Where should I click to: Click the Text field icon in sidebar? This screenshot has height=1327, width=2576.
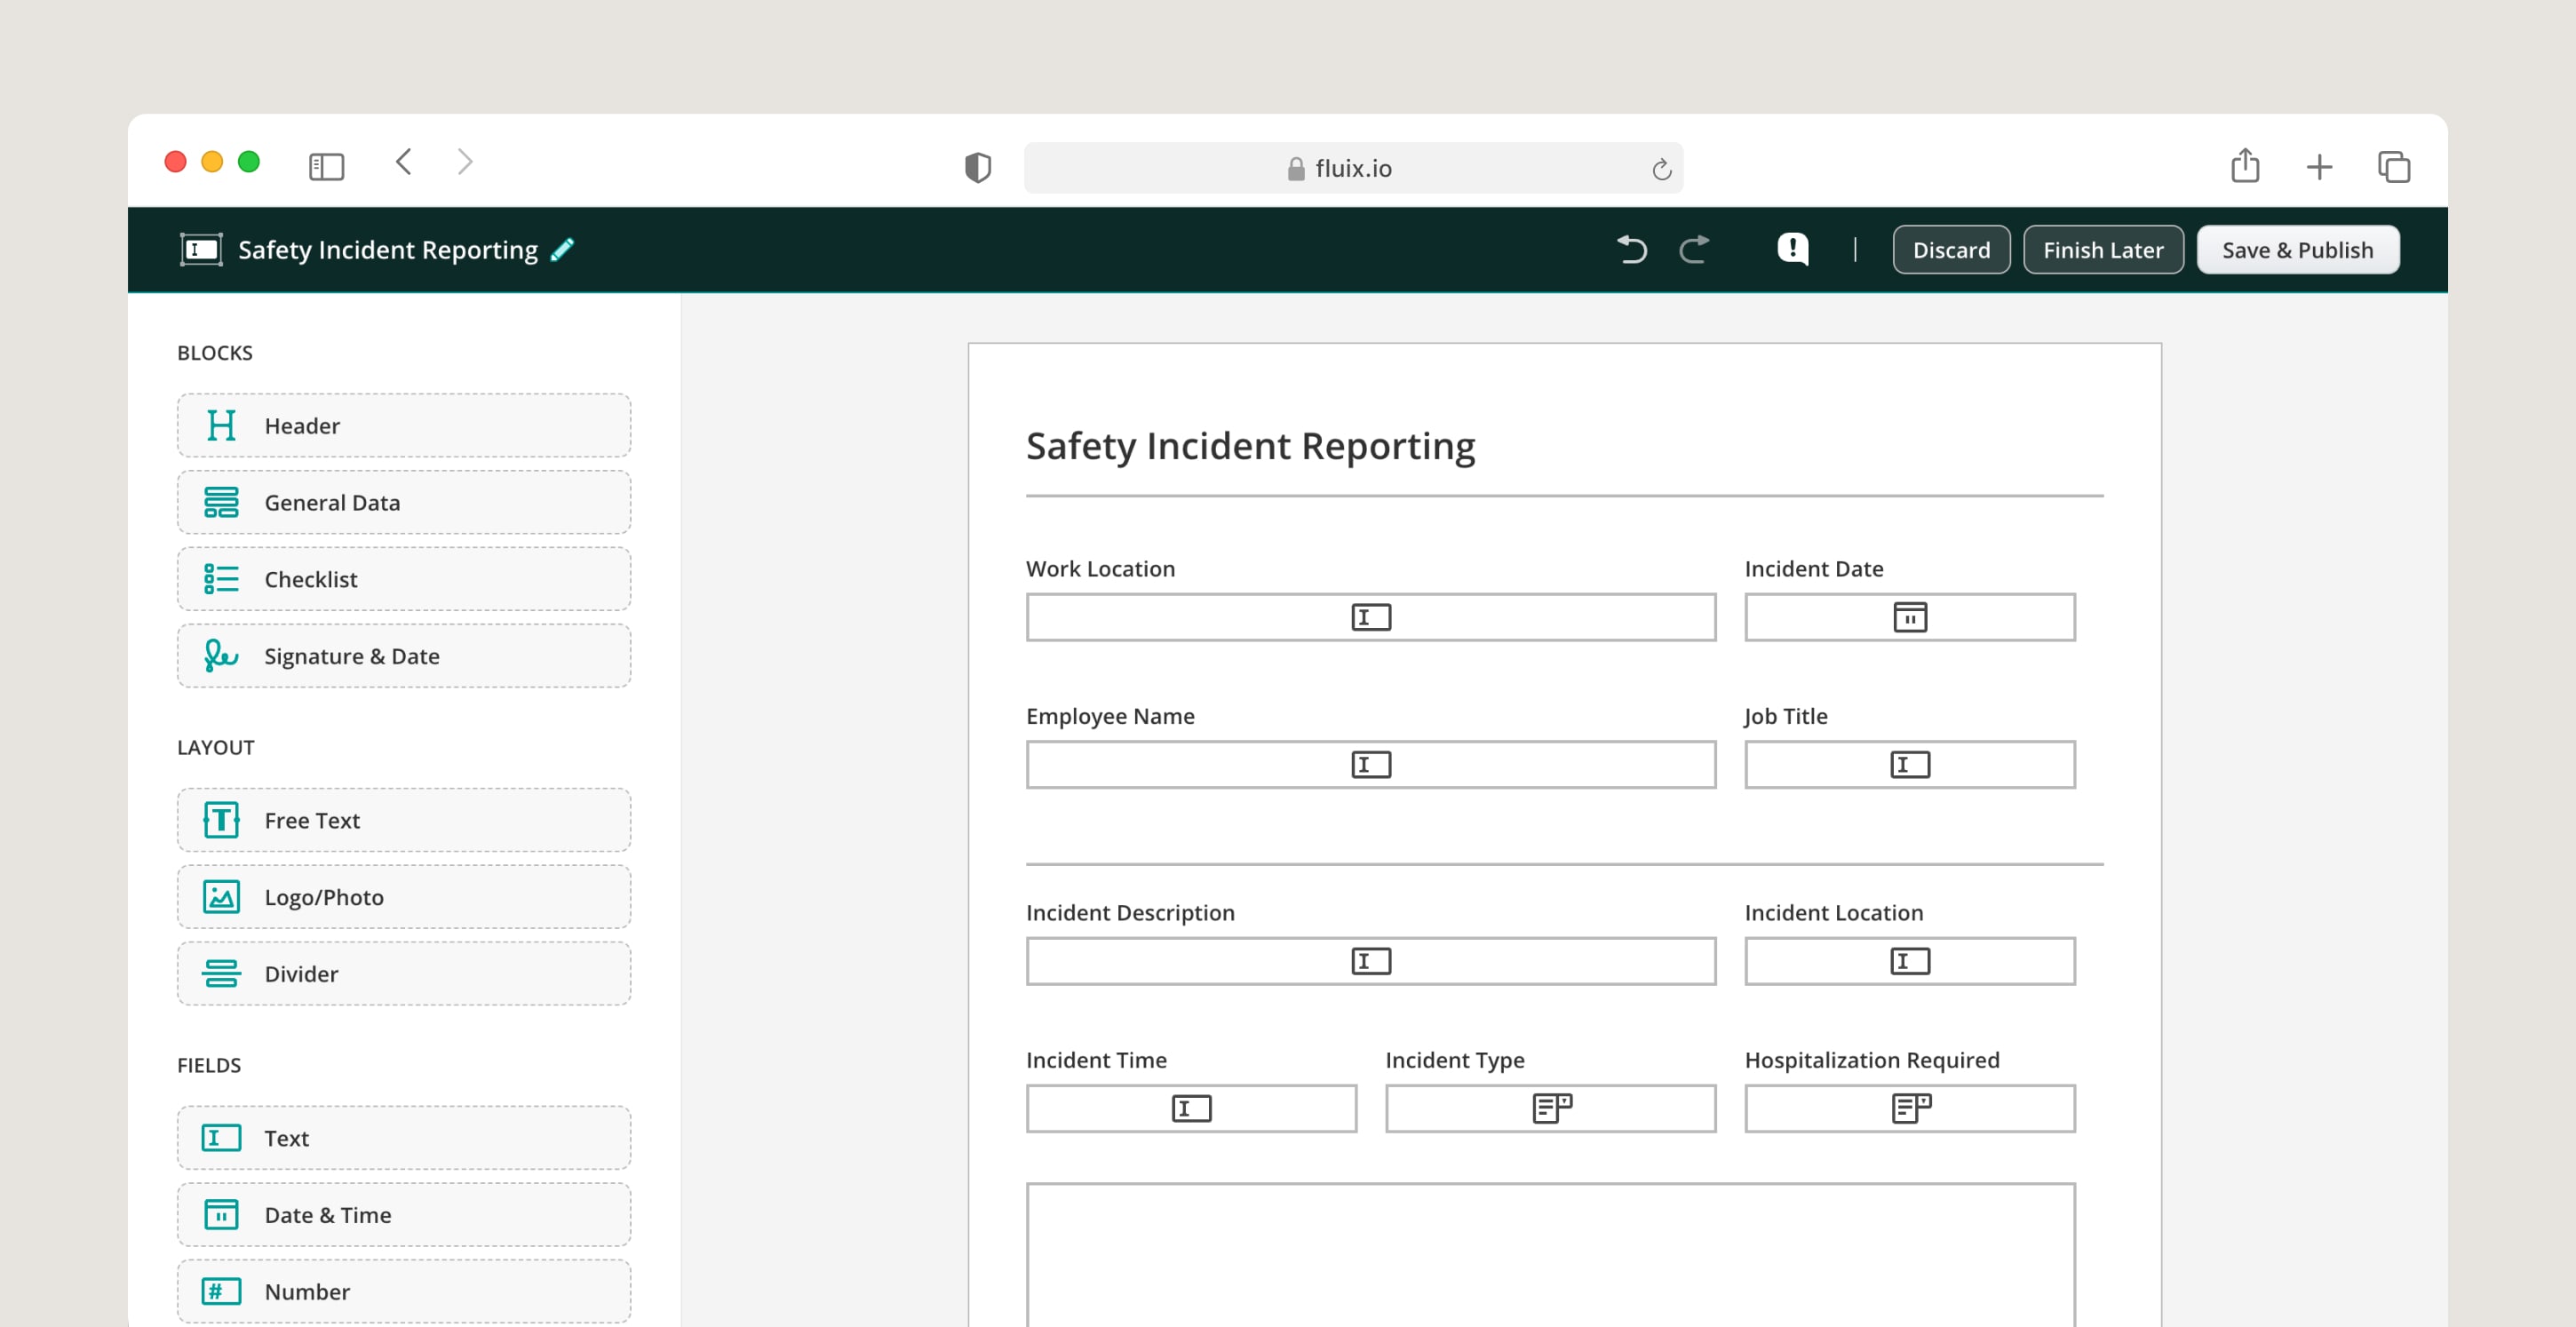pyautogui.click(x=221, y=1138)
